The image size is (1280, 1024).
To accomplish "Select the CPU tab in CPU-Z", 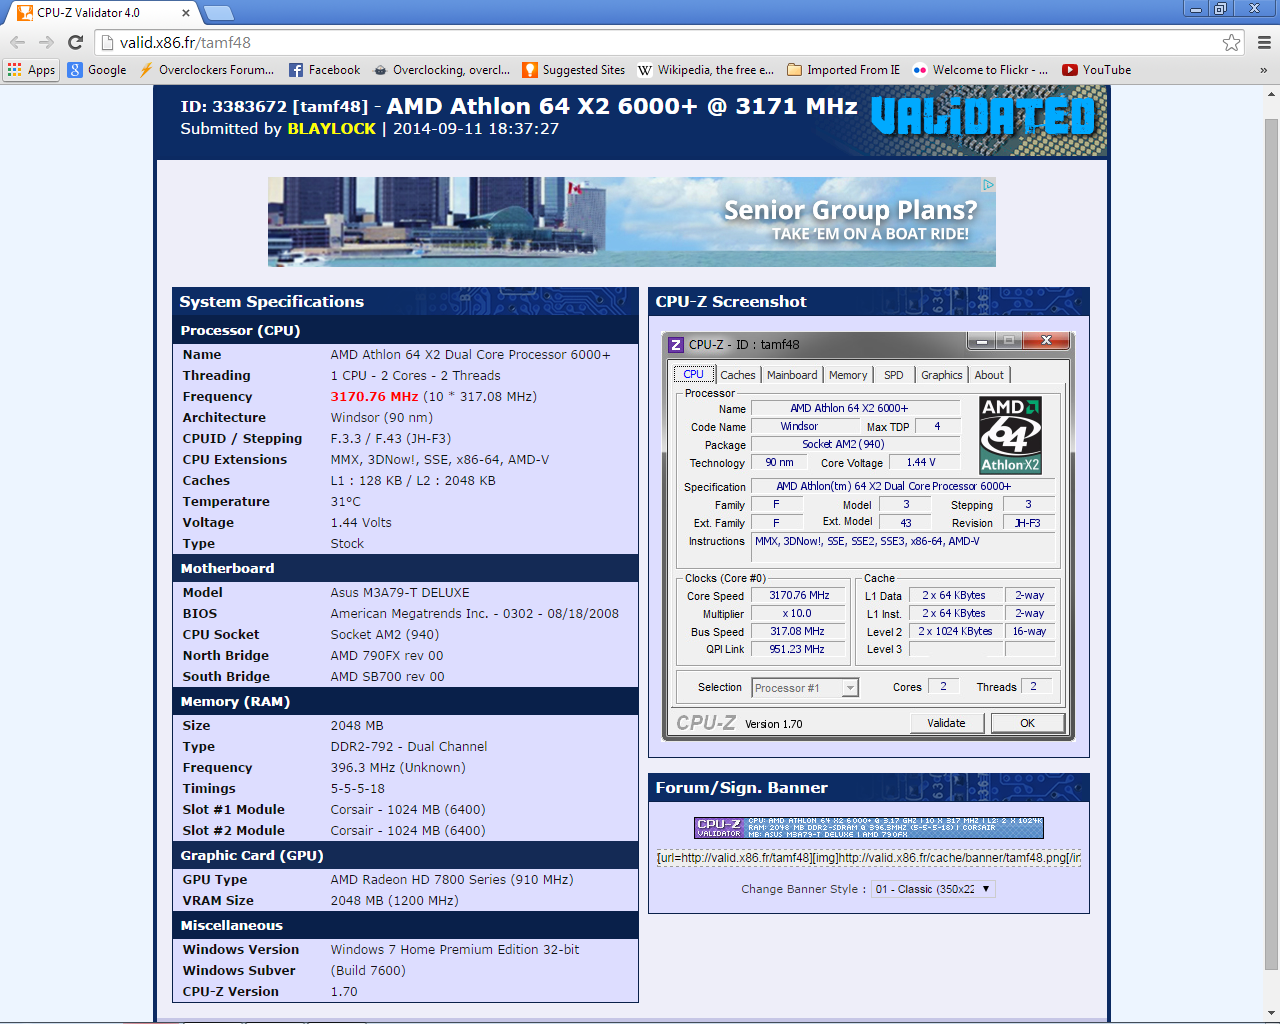I will [x=694, y=374].
